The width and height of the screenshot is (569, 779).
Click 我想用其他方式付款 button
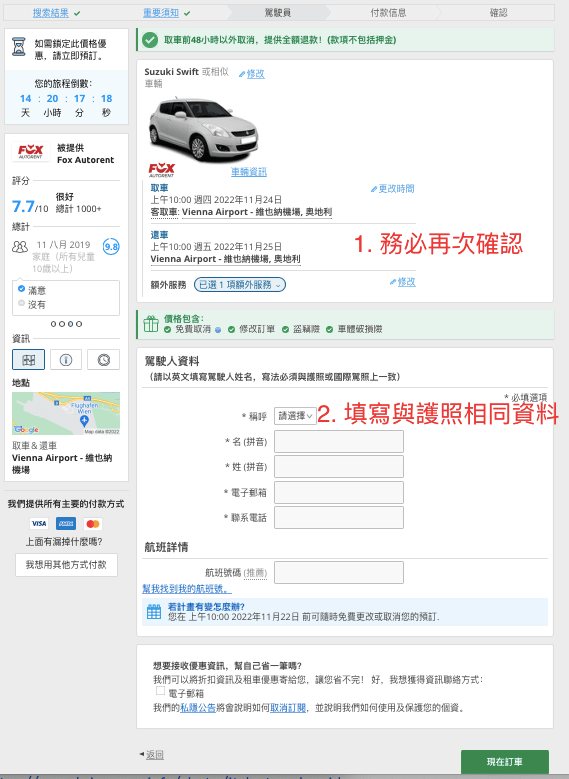point(66,565)
